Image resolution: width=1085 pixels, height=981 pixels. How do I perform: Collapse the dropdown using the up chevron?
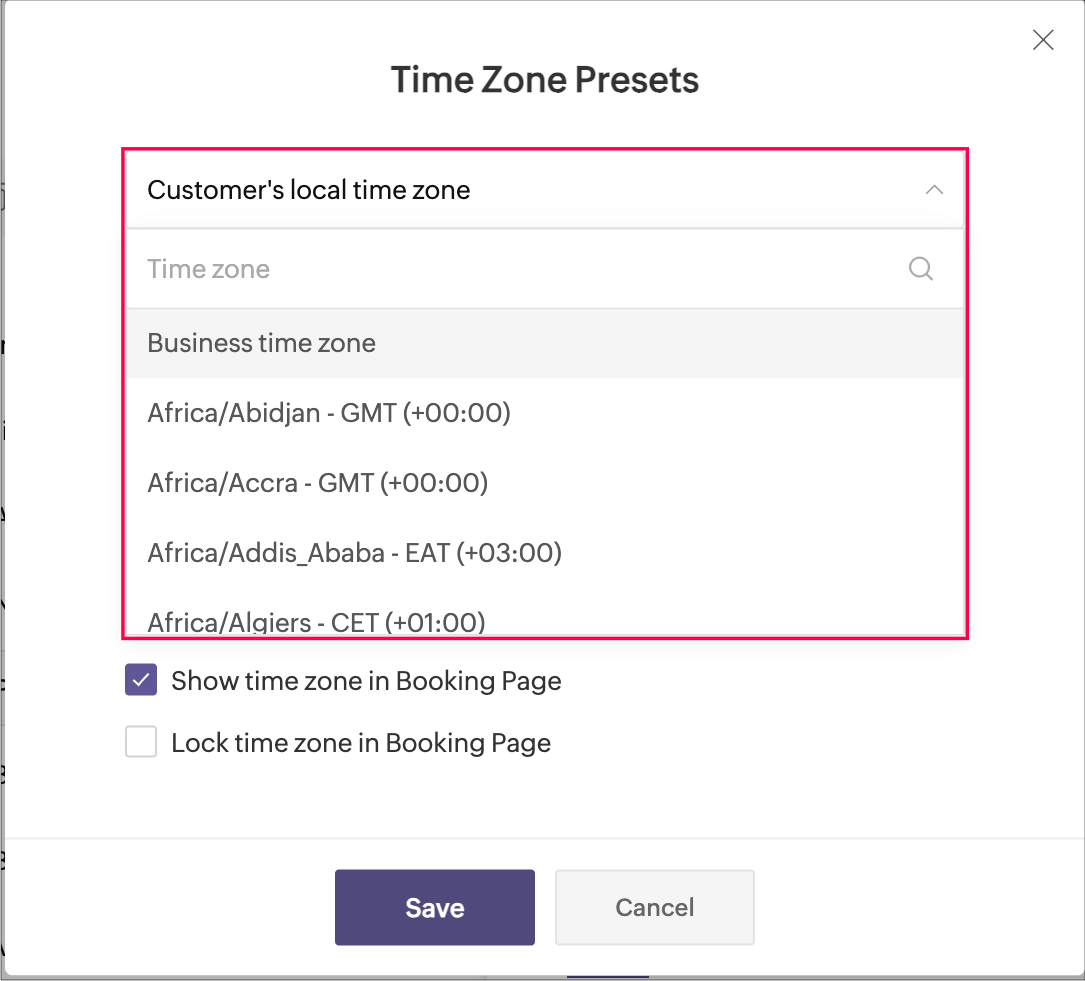[934, 190]
